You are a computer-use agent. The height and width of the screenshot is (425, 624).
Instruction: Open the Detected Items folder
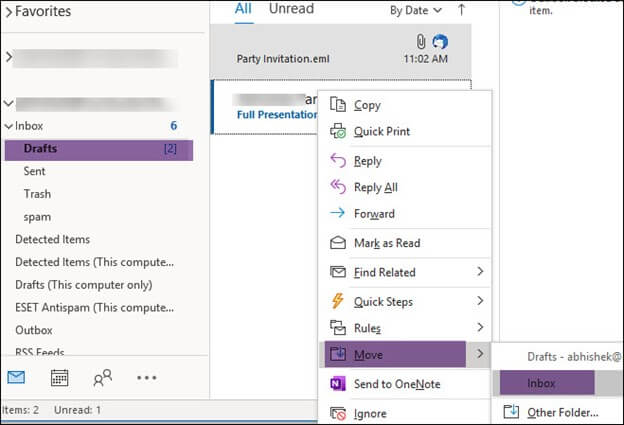[x=53, y=240]
